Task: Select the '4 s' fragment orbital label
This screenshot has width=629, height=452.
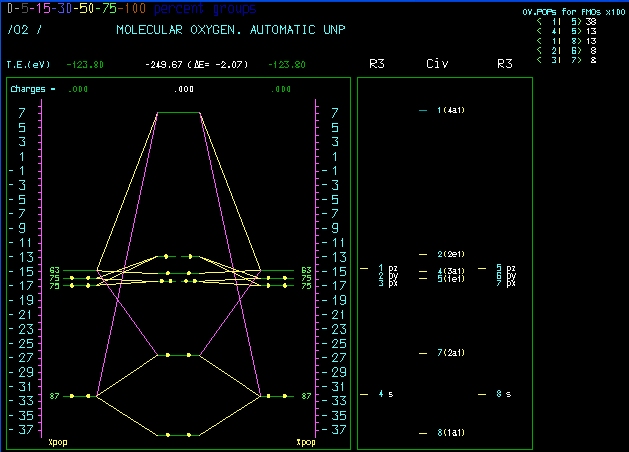Action: 386,394
